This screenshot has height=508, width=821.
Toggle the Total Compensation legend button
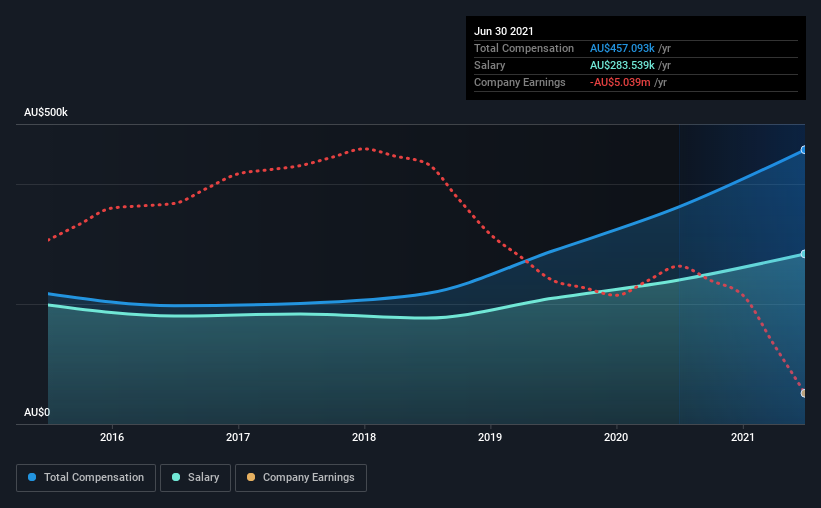[86, 478]
